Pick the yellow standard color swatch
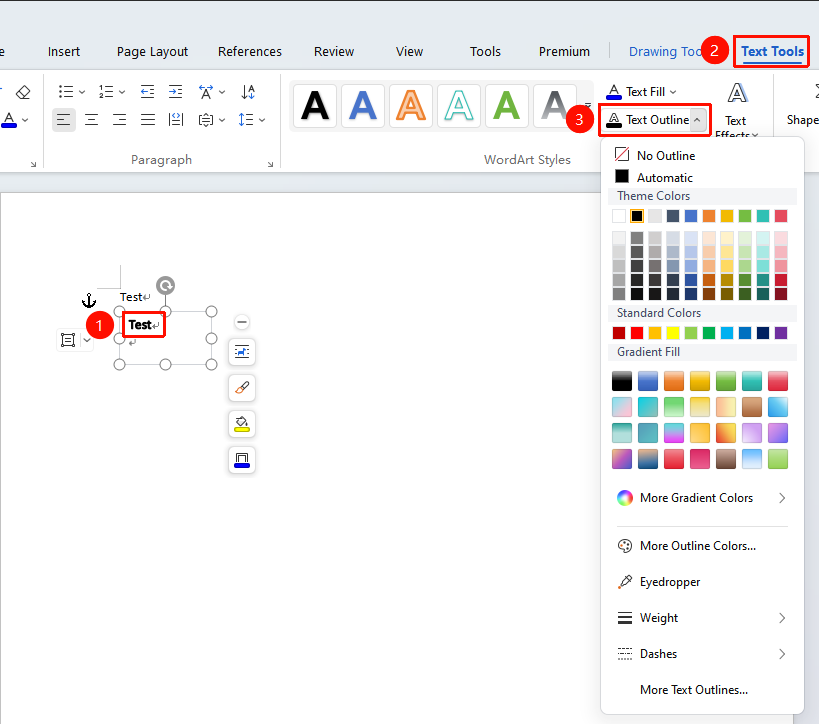The height and width of the screenshot is (724, 819). pyautogui.click(x=673, y=333)
